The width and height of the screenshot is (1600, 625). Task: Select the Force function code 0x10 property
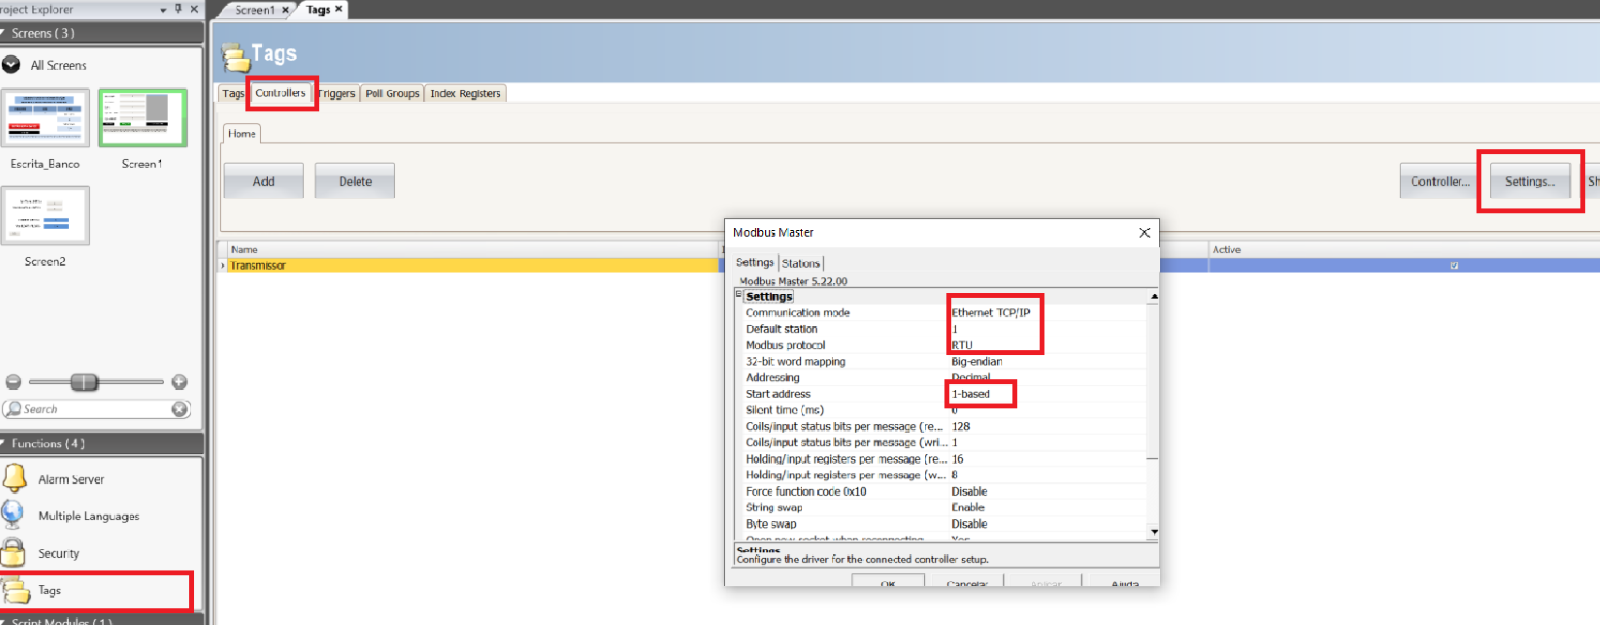806,491
